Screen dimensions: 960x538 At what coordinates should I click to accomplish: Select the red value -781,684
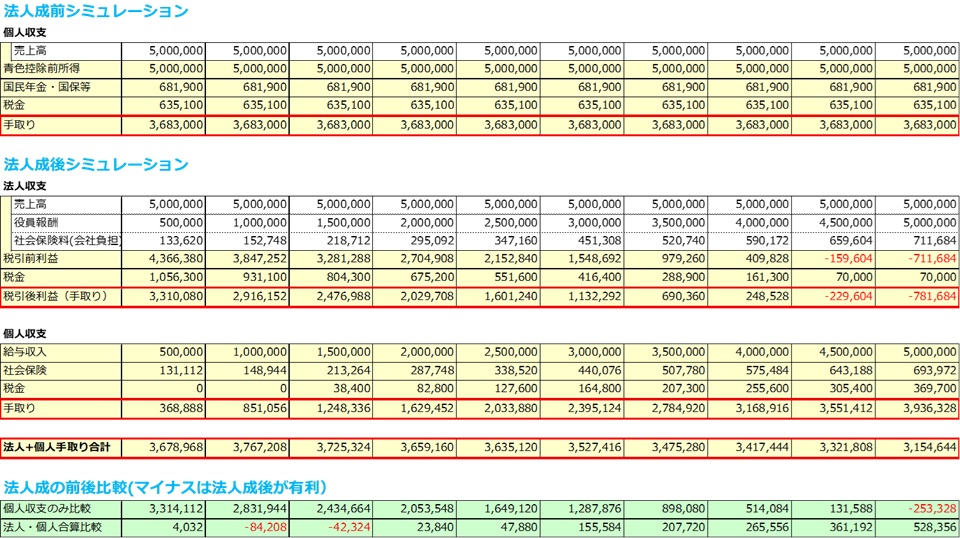[917, 296]
